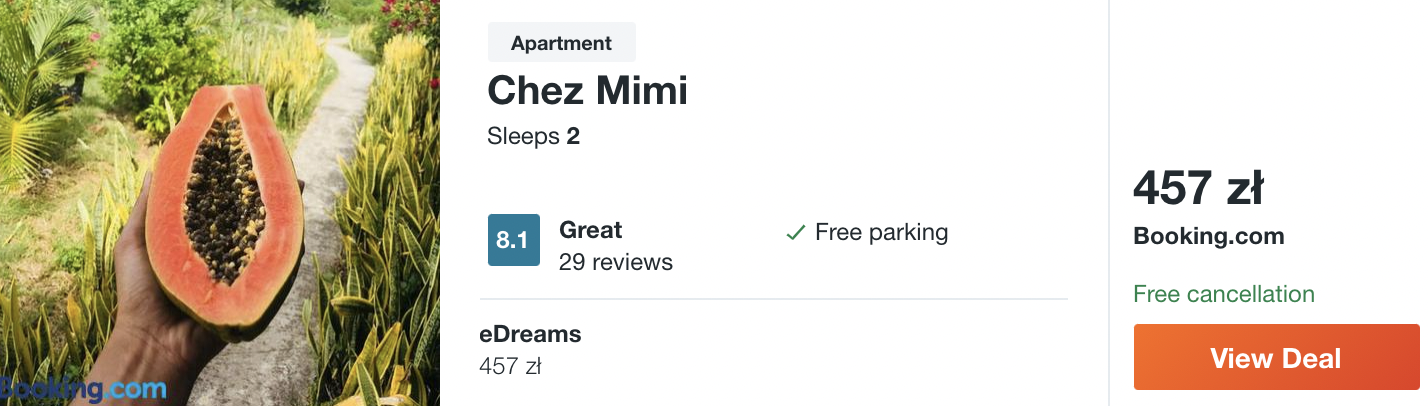Select the eDreams provider name
1428x406 pixels.
click(530, 334)
